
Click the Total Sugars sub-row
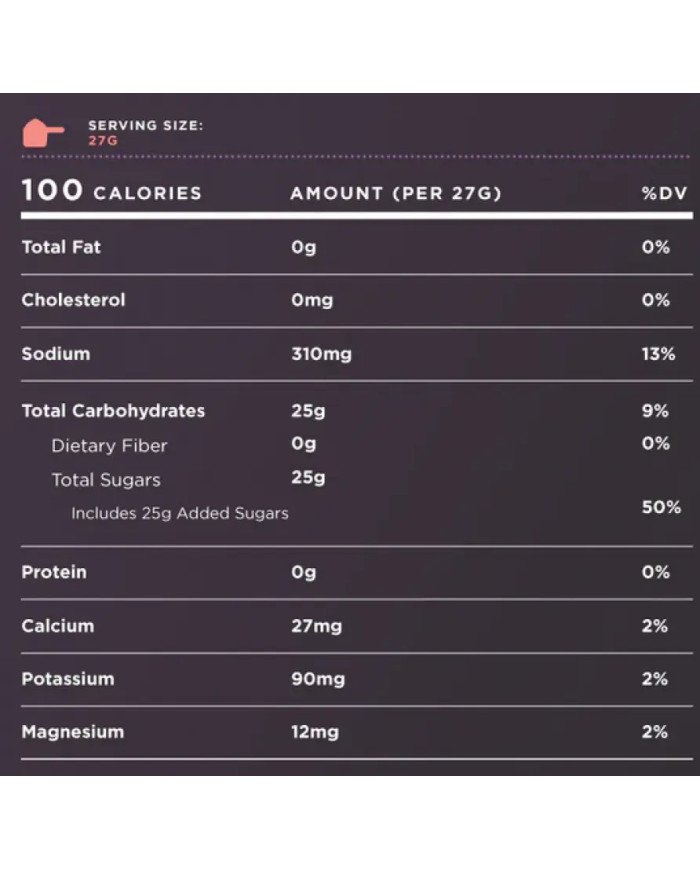coord(106,480)
